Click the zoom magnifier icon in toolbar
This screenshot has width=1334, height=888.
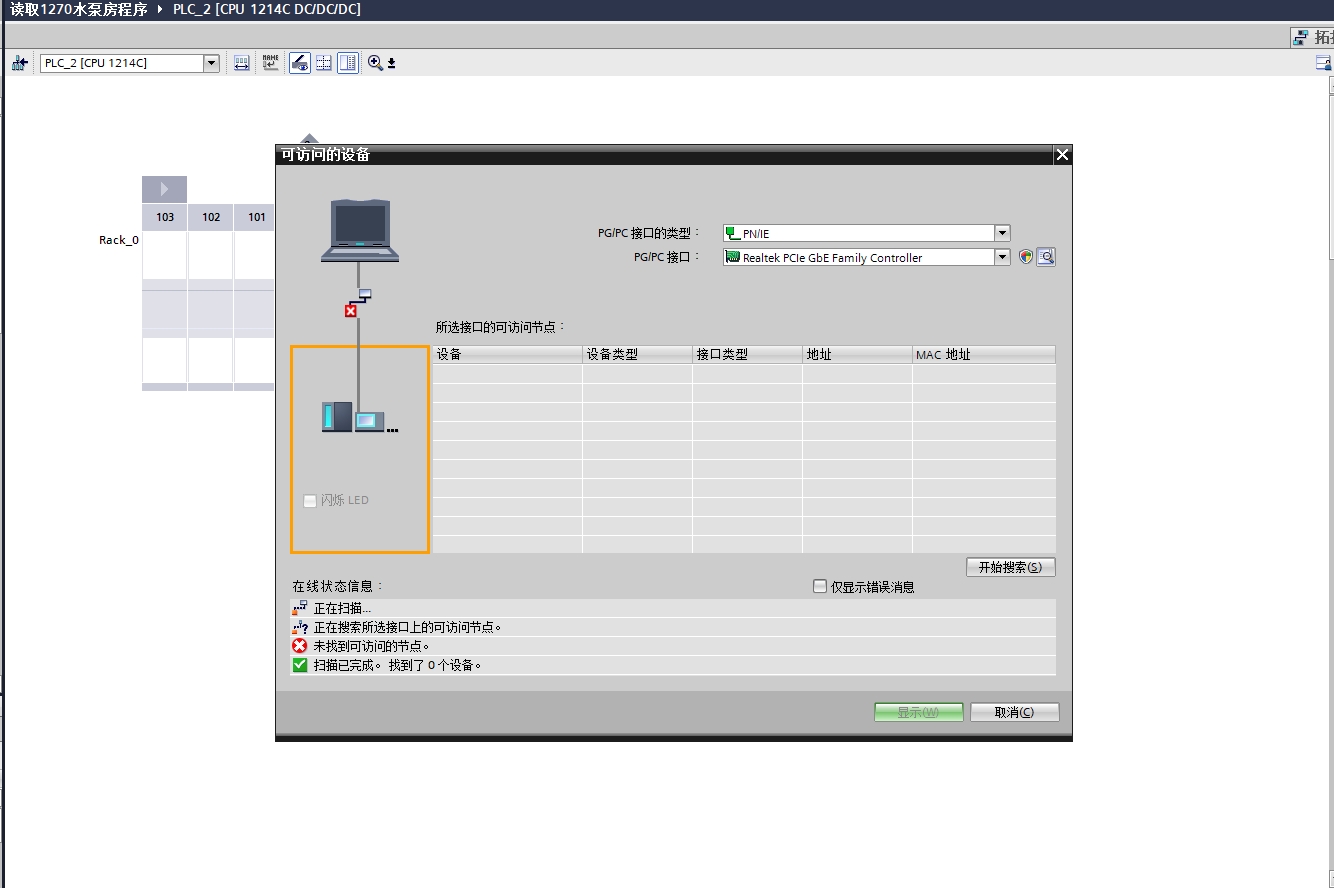tap(375, 63)
